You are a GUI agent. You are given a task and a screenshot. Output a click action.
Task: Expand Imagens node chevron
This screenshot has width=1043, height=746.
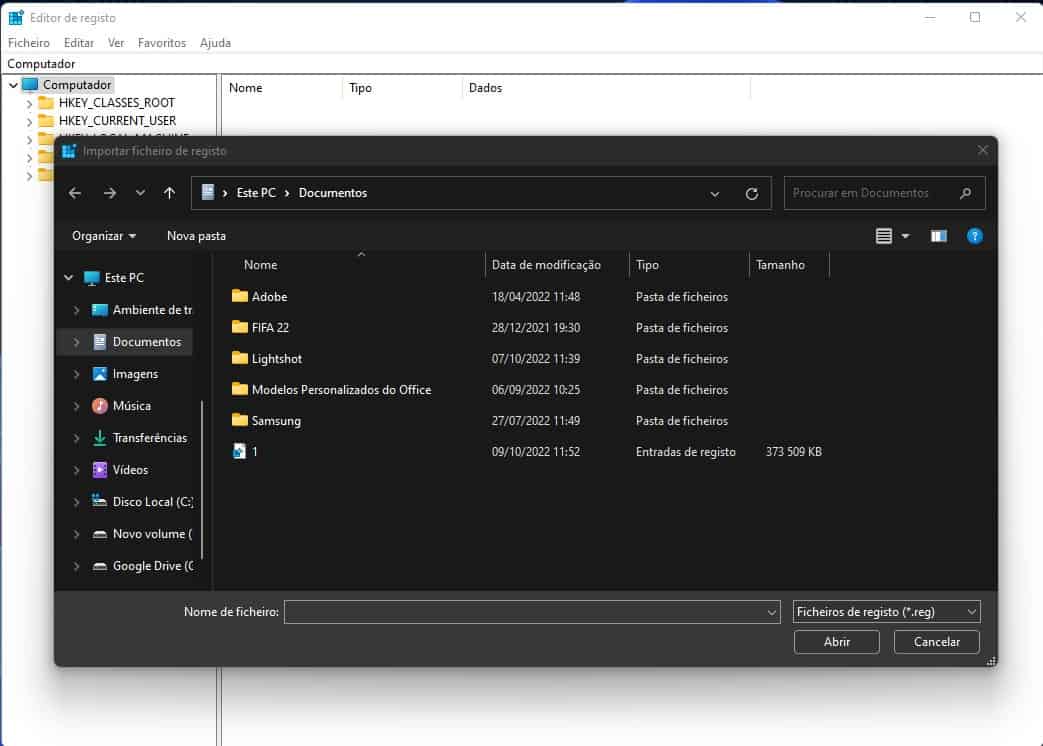[76, 374]
